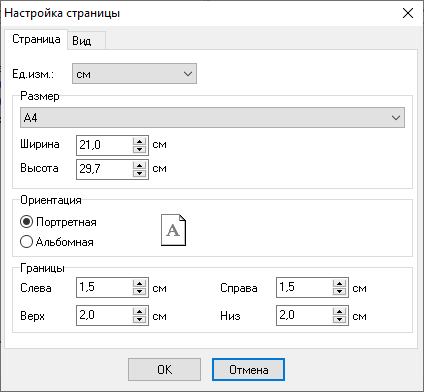
Task: Decrease Низ margin with down arrow
Action: [339, 320]
